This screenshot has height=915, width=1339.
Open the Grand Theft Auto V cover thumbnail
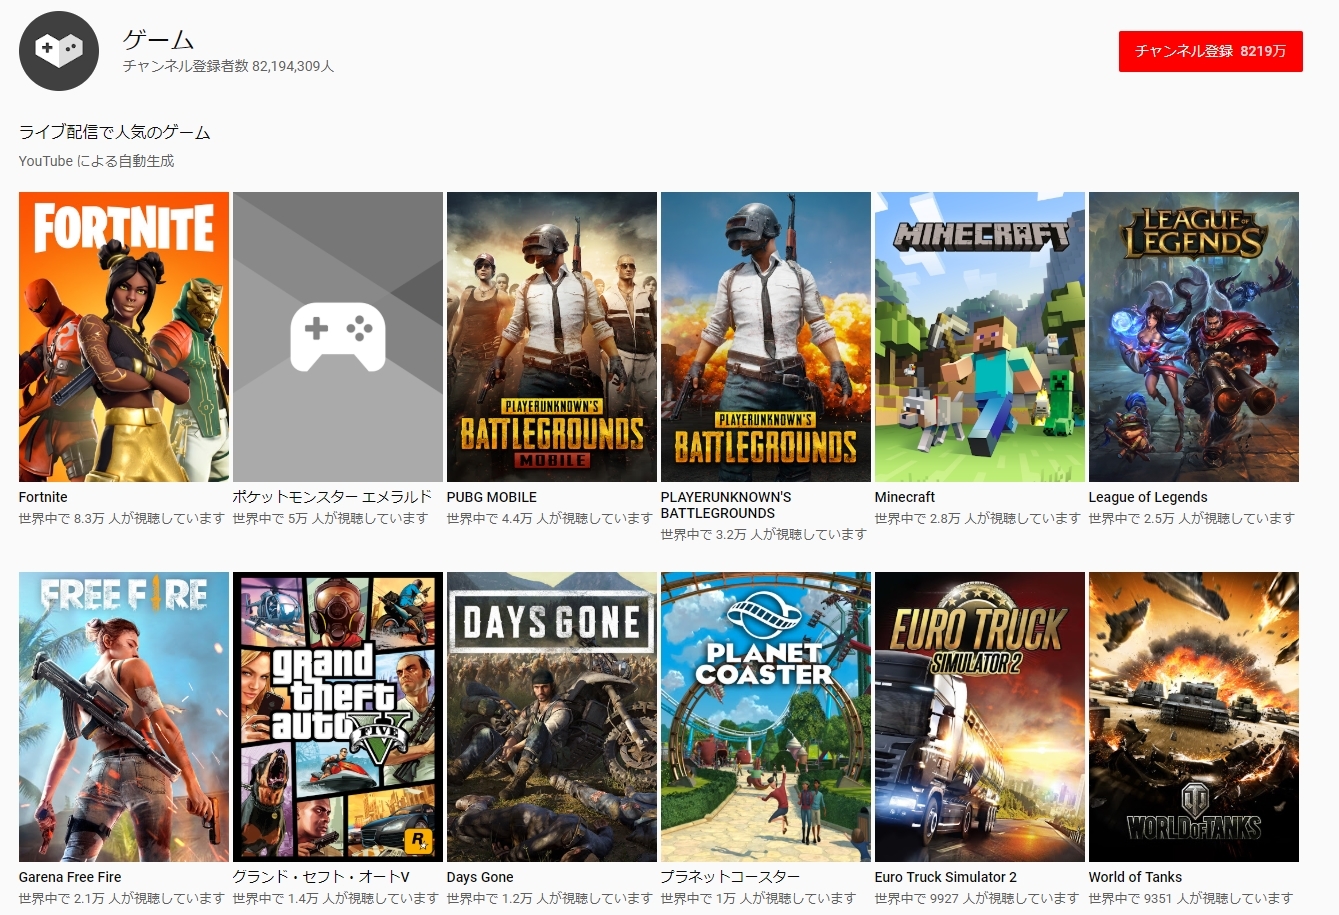point(338,717)
